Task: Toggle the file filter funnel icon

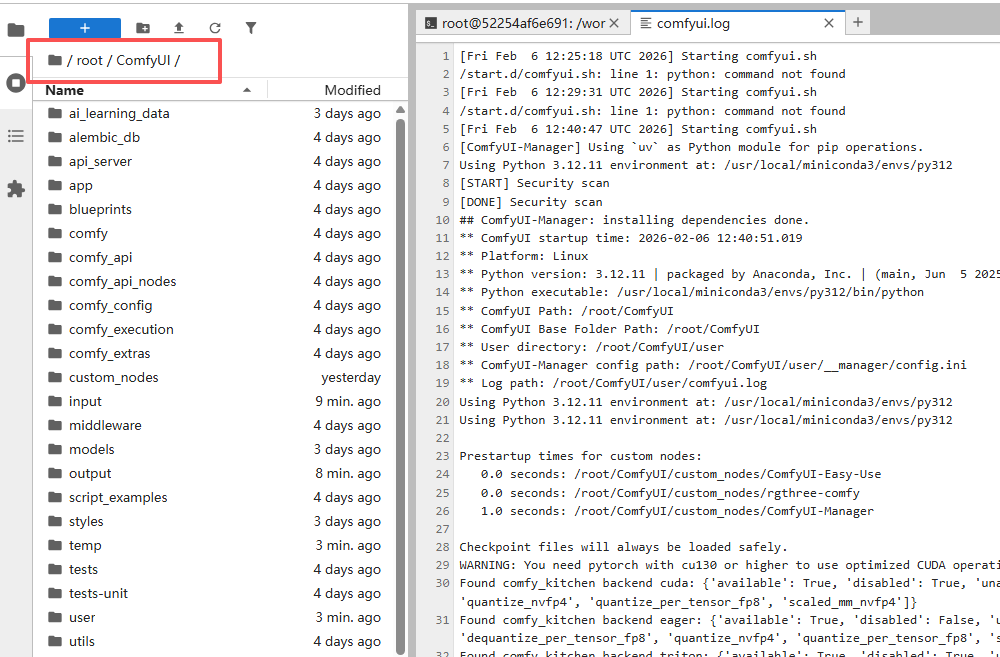Action: pyautogui.click(x=251, y=28)
